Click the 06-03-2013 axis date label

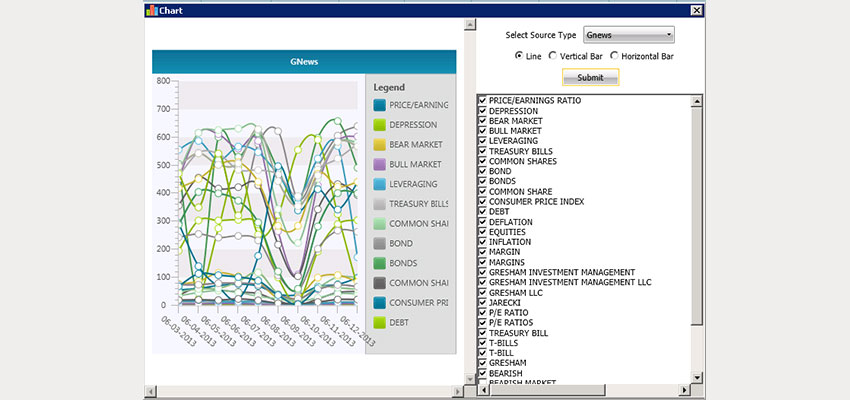click(x=178, y=332)
